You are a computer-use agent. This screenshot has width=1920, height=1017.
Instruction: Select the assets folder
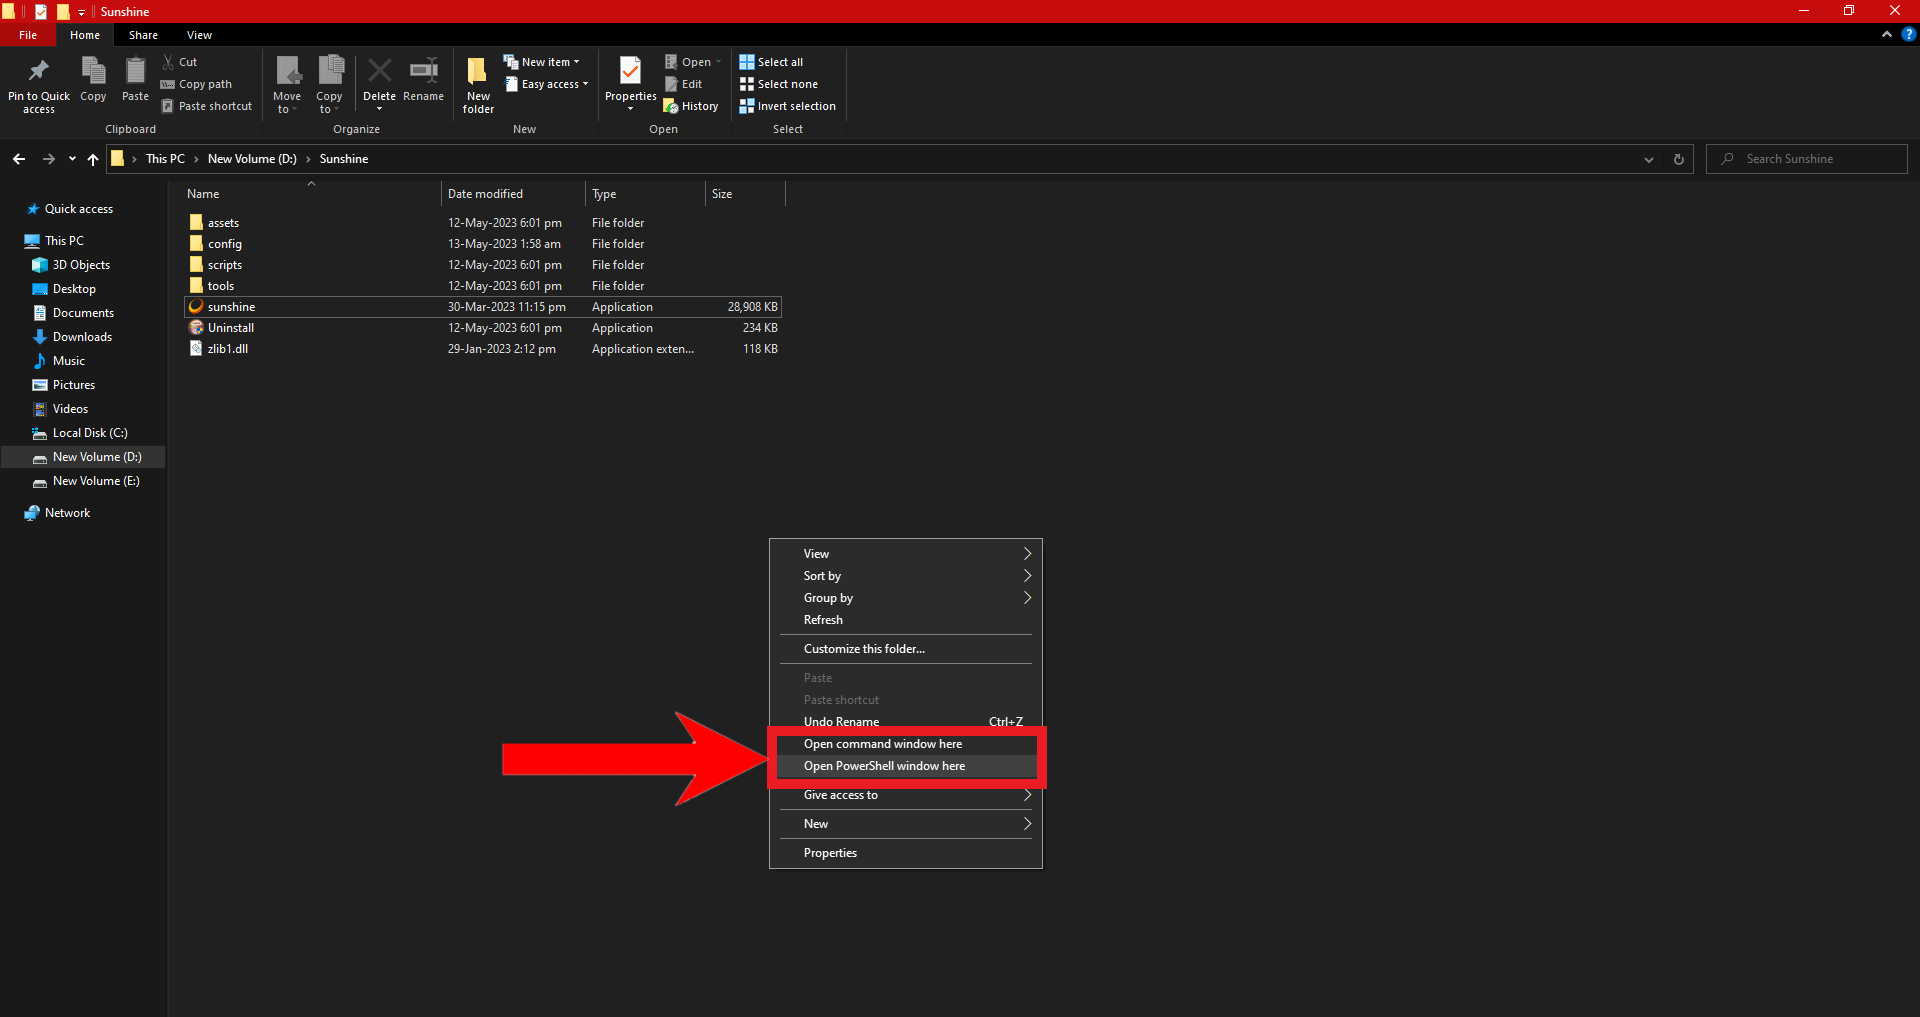tap(483, 223)
